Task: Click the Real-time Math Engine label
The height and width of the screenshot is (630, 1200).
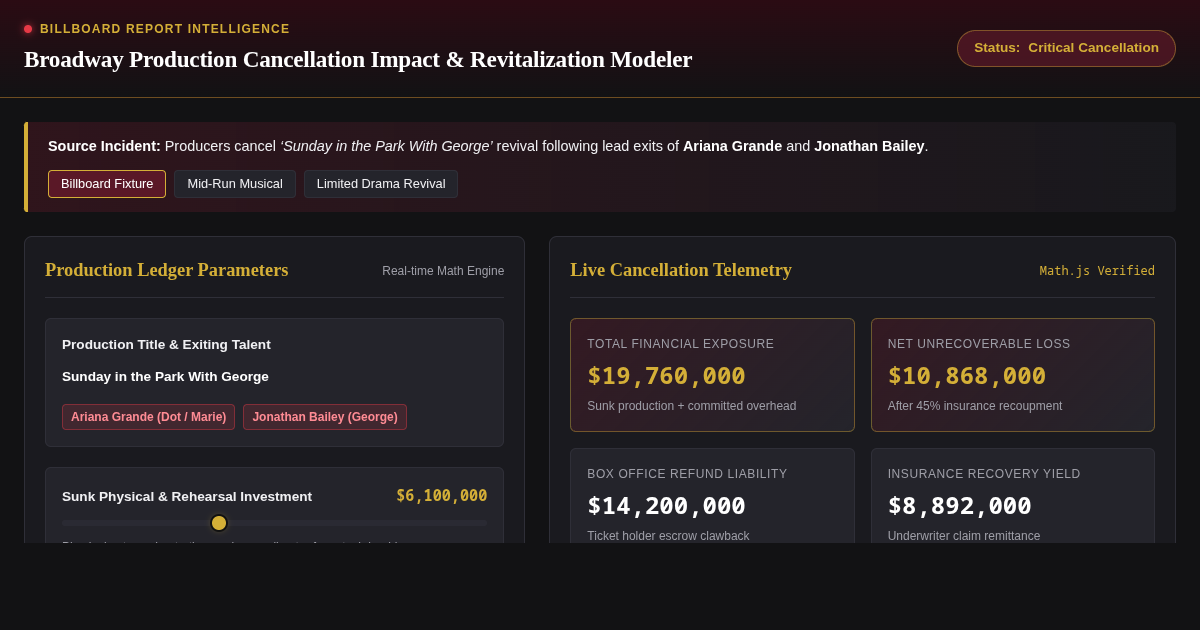Action: point(443,271)
